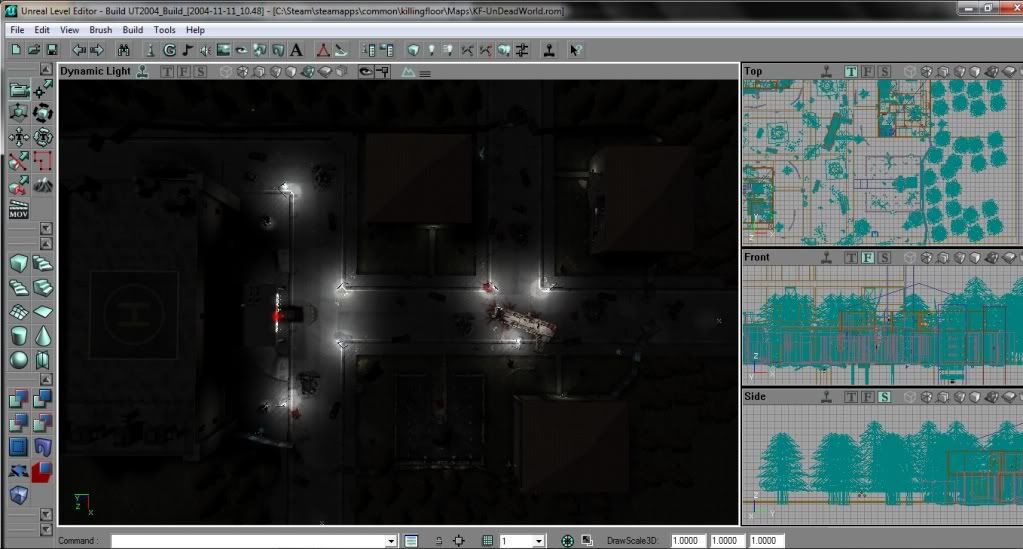The height and width of the screenshot is (549, 1023).
Task: Select the Cube brush builder
Action: click(x=19, y=264)
